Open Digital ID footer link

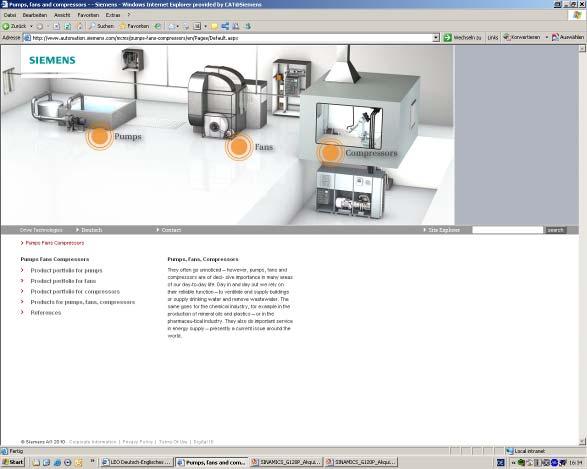point(204,442)
